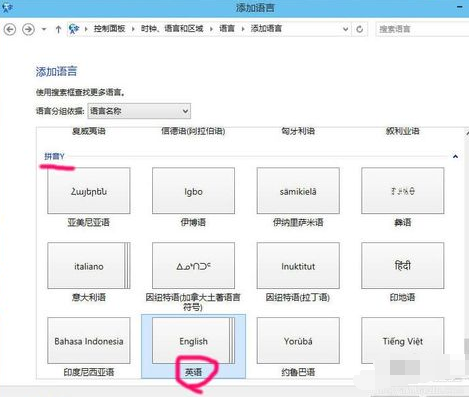The height and width of the screenshot is (397, 469).
Task: Select the Bahasa Indonesia tile
Action: [x=89, y=347]
